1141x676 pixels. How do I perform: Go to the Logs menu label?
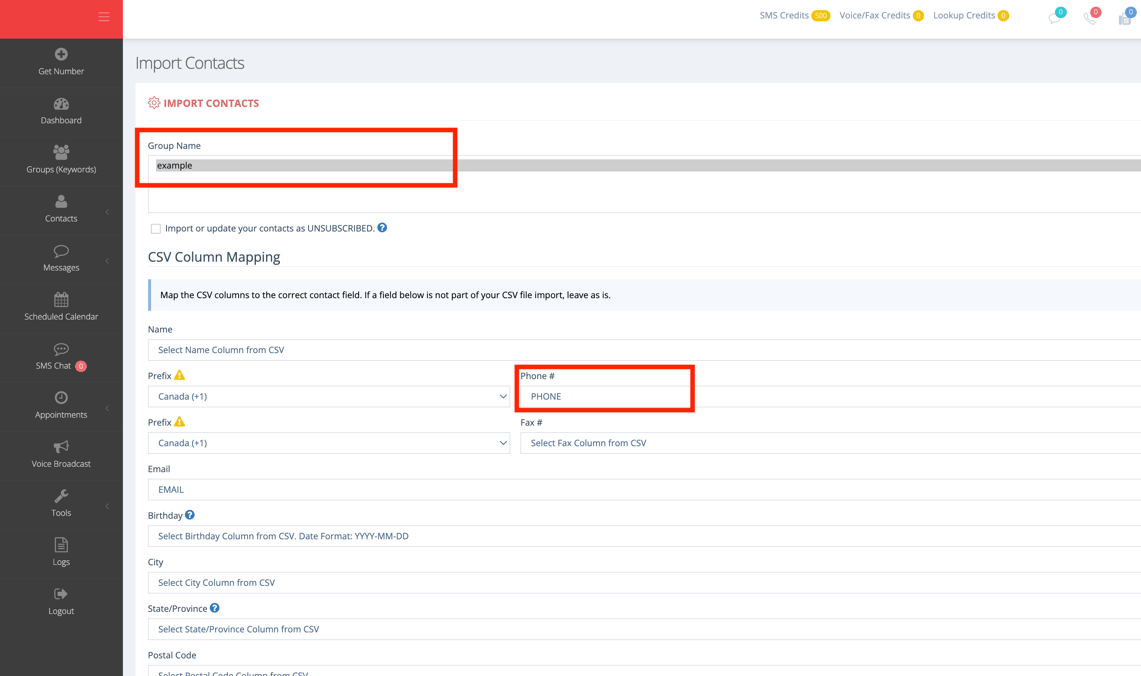(x=61, y=562)
